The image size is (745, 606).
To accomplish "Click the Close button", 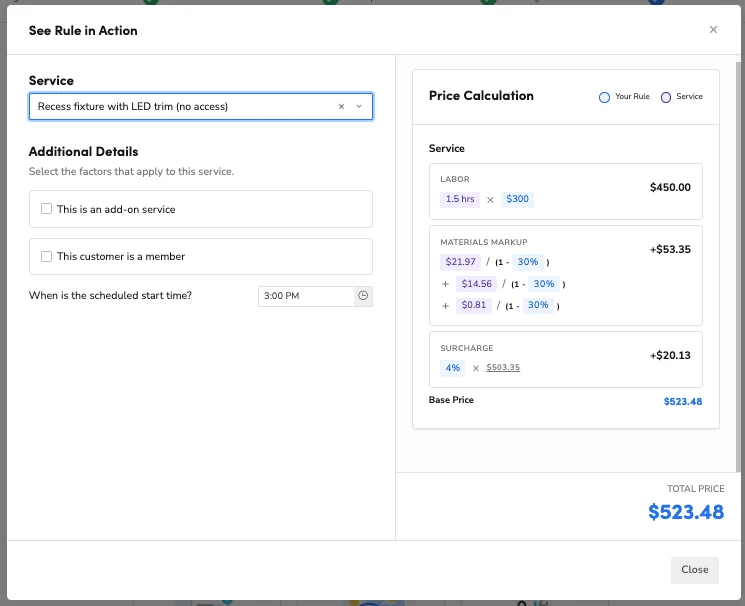I will [x=694, y=569].
